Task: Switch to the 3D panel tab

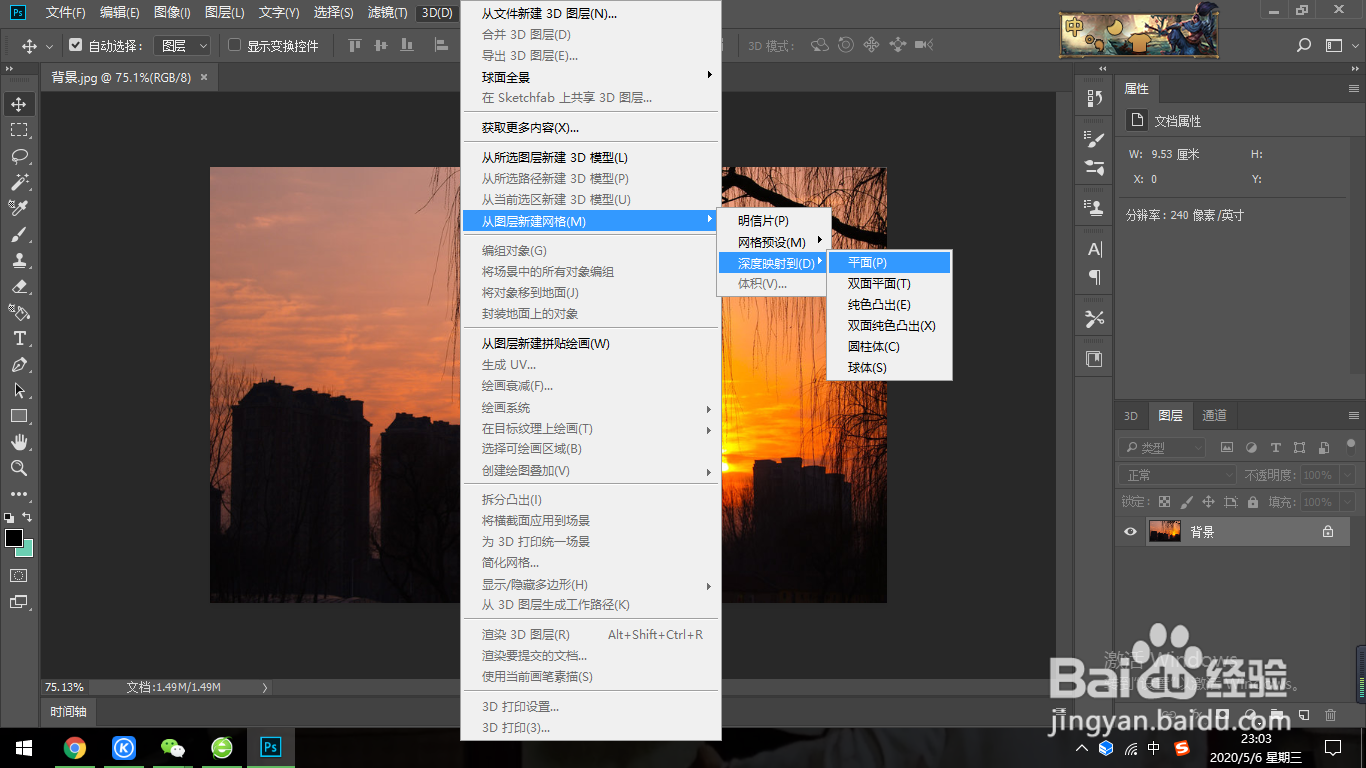Action: pyautogui.click(x=1131, y=416)
